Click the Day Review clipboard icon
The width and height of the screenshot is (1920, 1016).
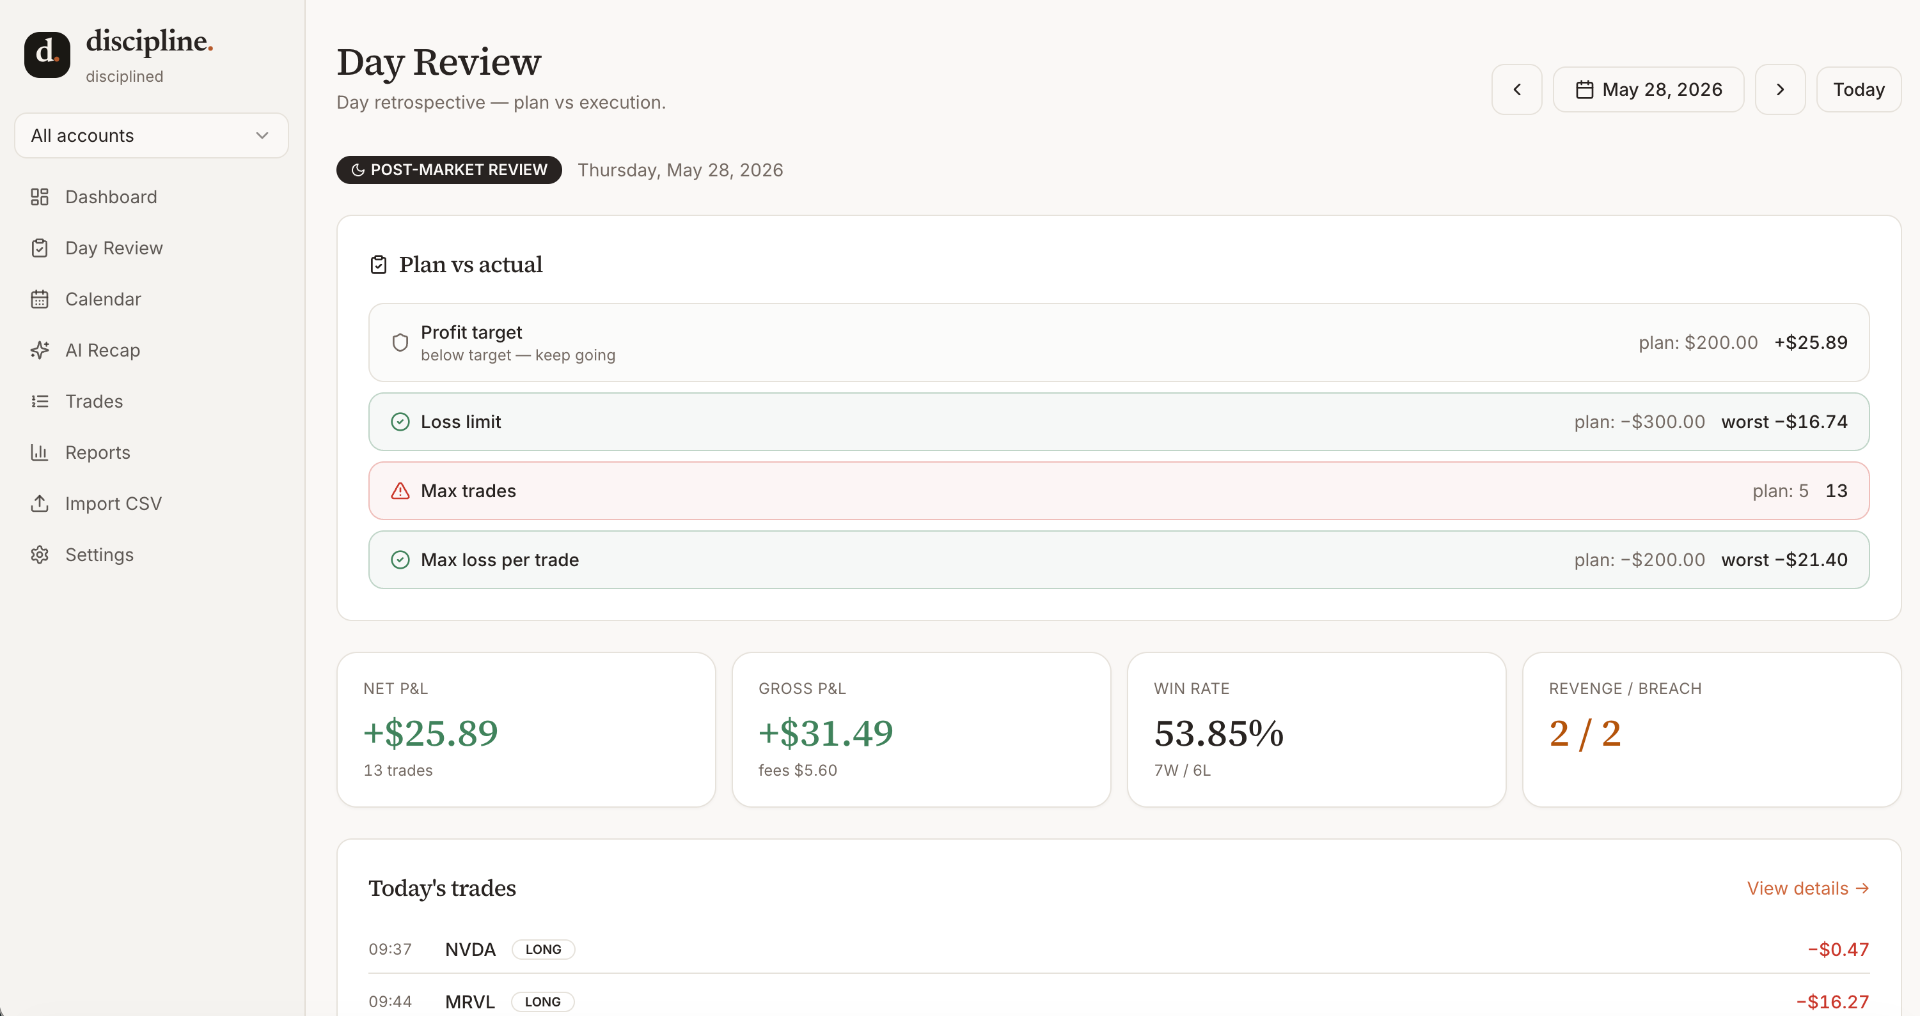tap(40, 248)
